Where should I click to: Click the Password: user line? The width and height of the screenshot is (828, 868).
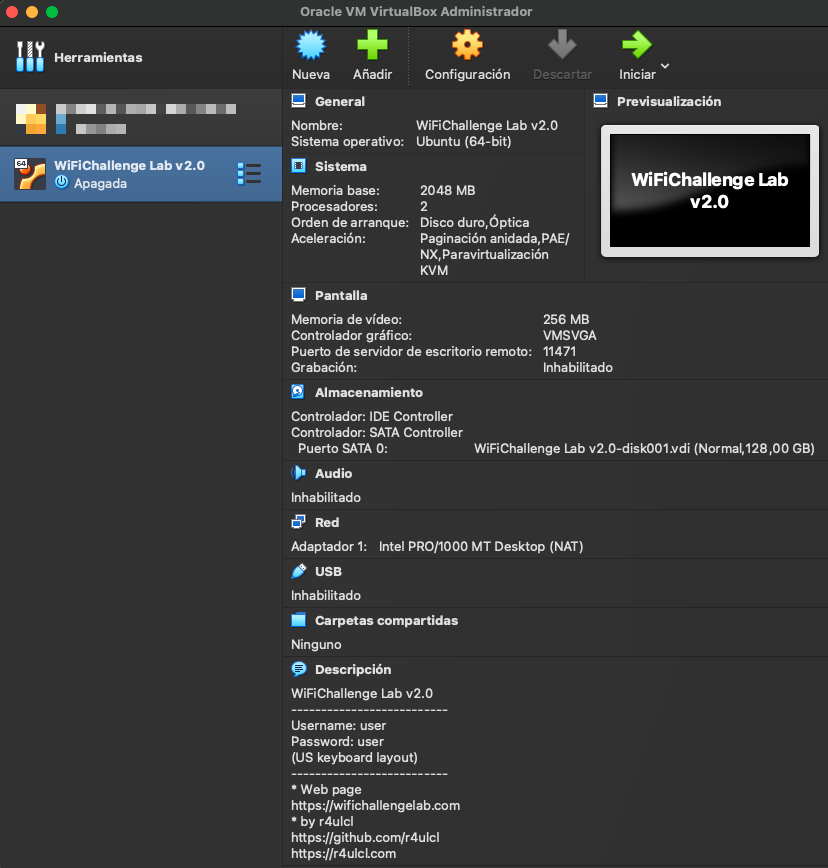click(x=337, y=741)
